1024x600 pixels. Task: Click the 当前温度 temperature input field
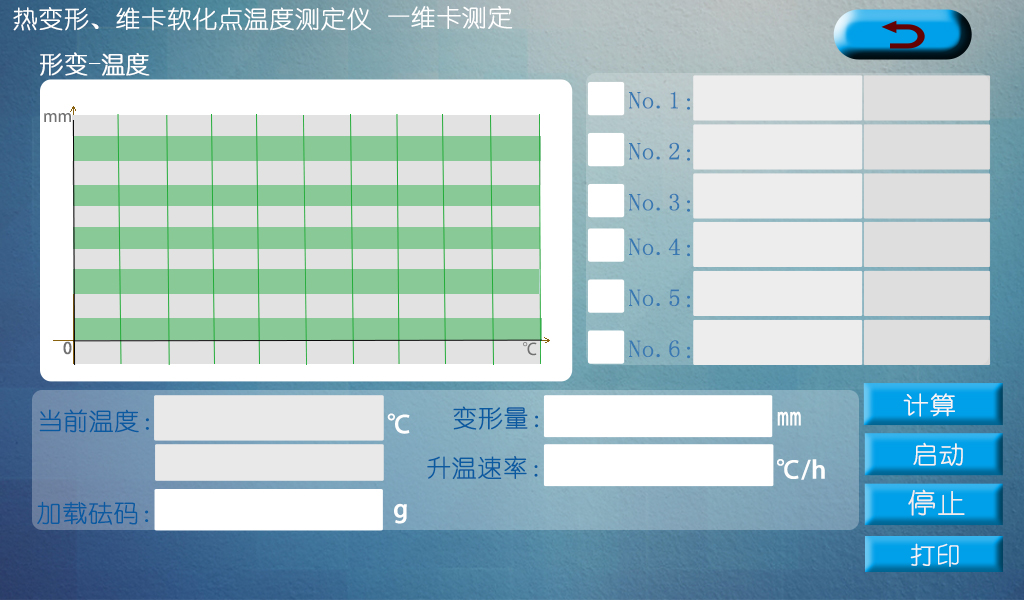tap(270, 417)
